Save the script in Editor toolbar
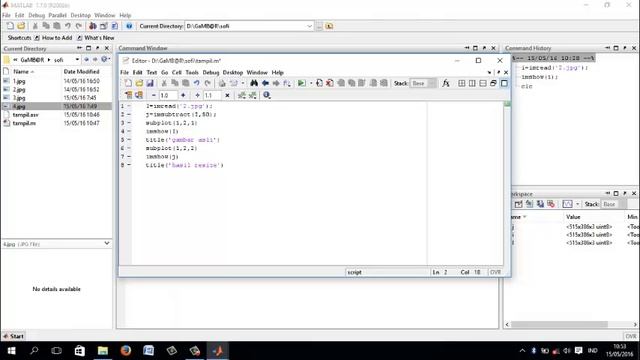Viewport: 640px width, 360px height. click(150, 83)
